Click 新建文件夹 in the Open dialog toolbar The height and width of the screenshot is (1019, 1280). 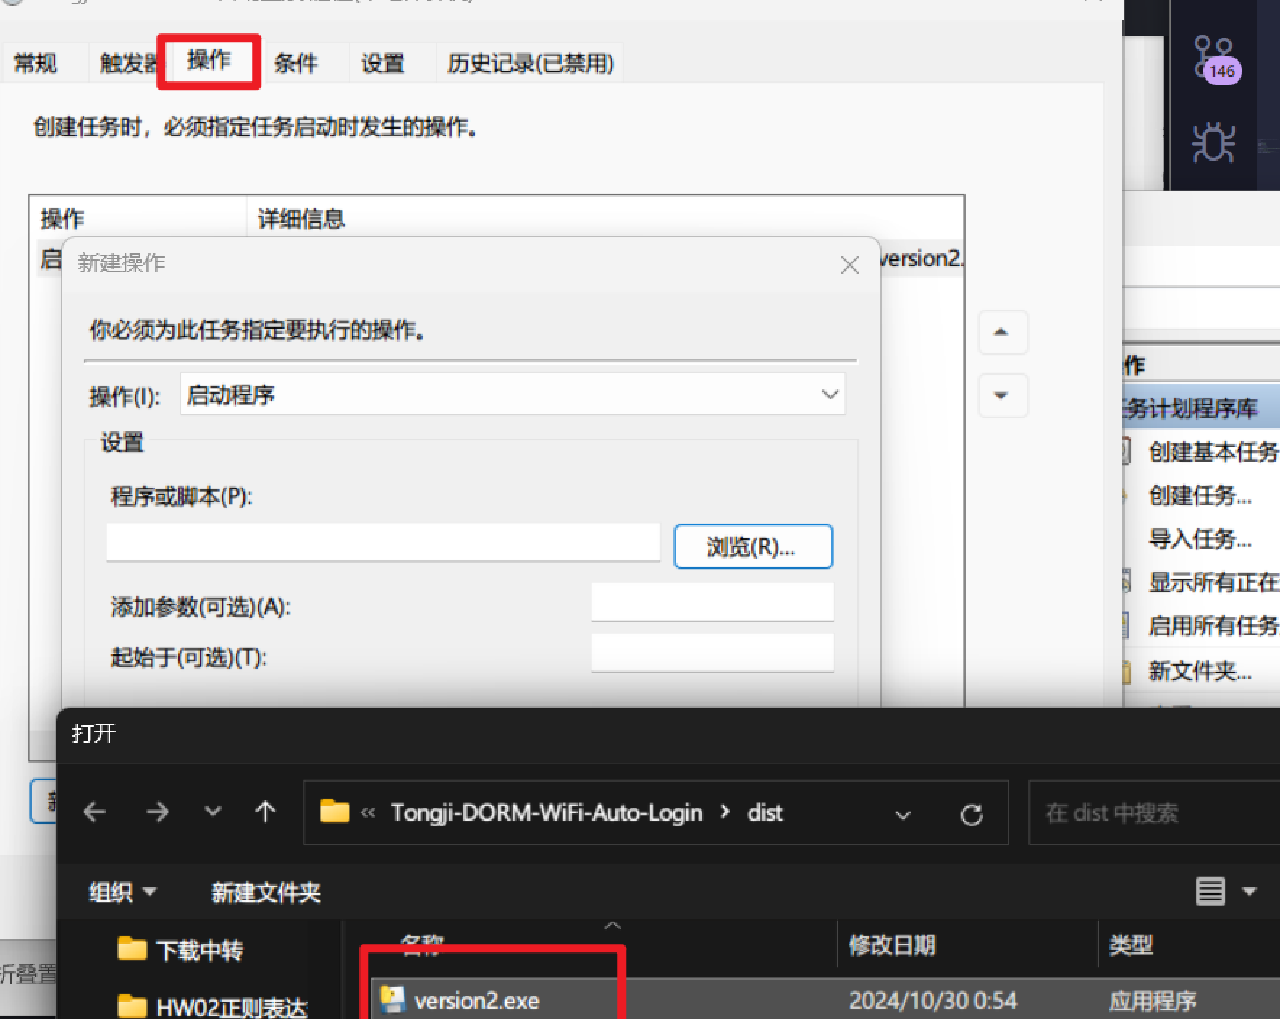click(x=265, y=891)
